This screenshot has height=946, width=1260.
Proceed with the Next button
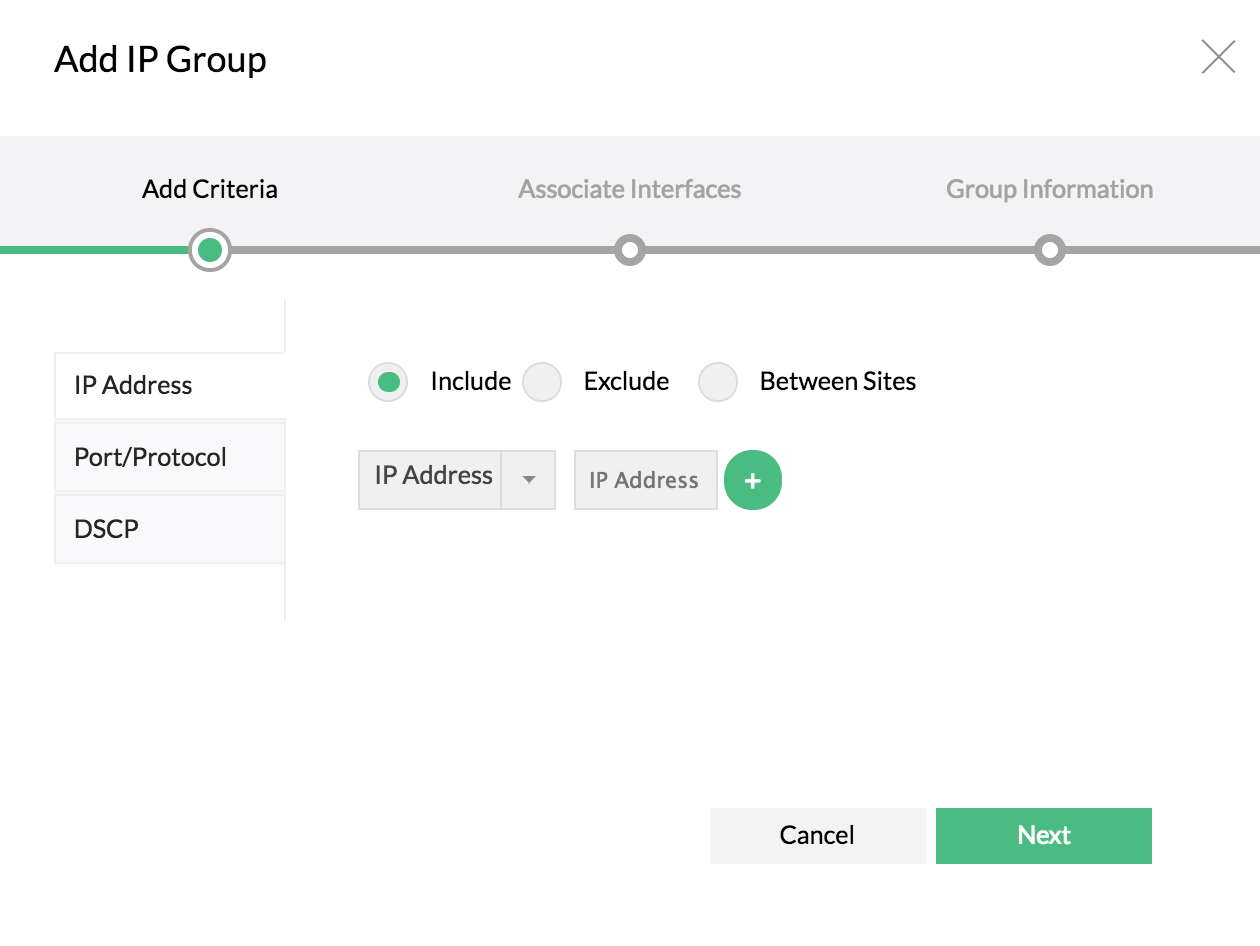(x=1043, y=836)
